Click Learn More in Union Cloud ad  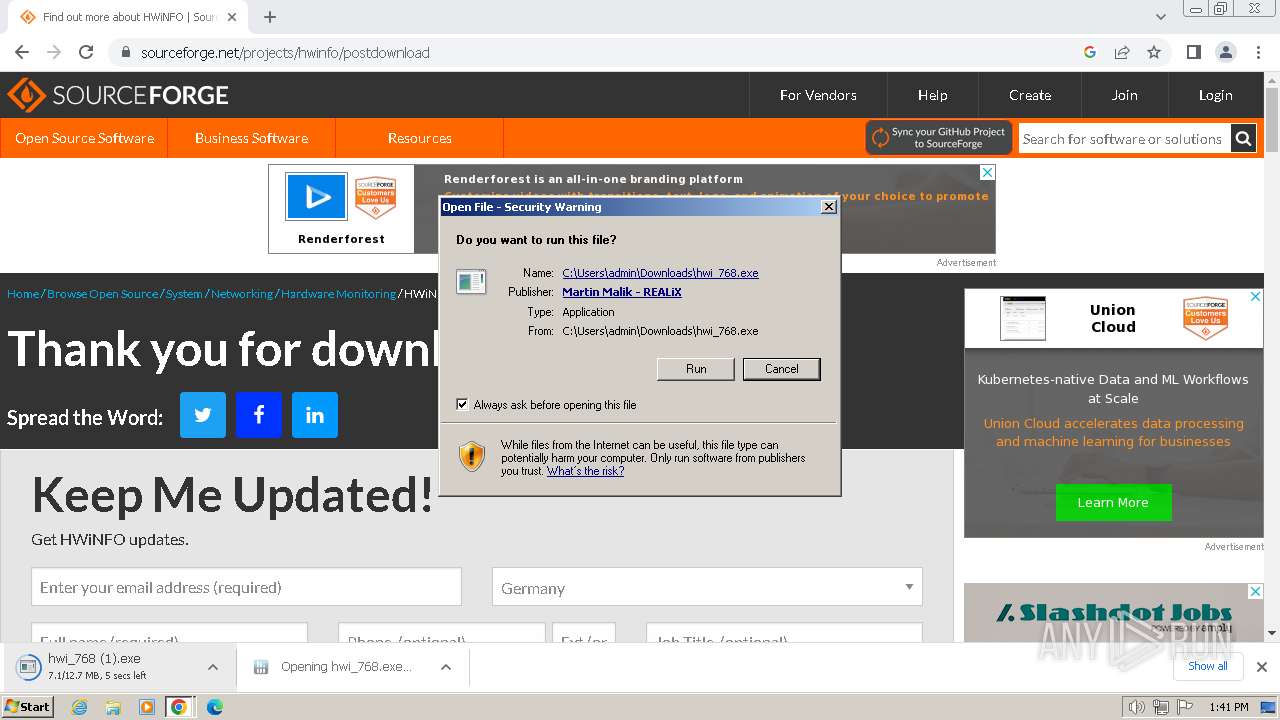click(x=1113, y=502)
